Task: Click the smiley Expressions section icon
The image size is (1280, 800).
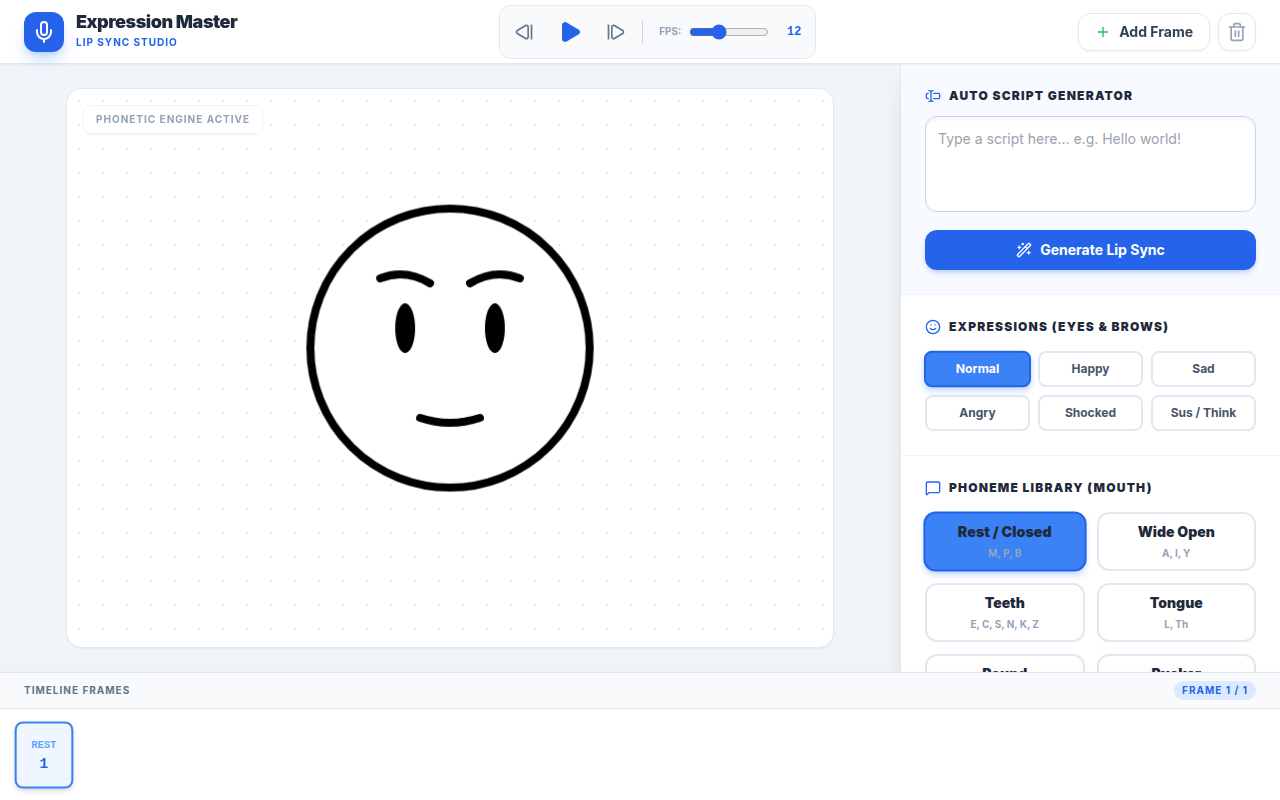Action: pos(933,327)
